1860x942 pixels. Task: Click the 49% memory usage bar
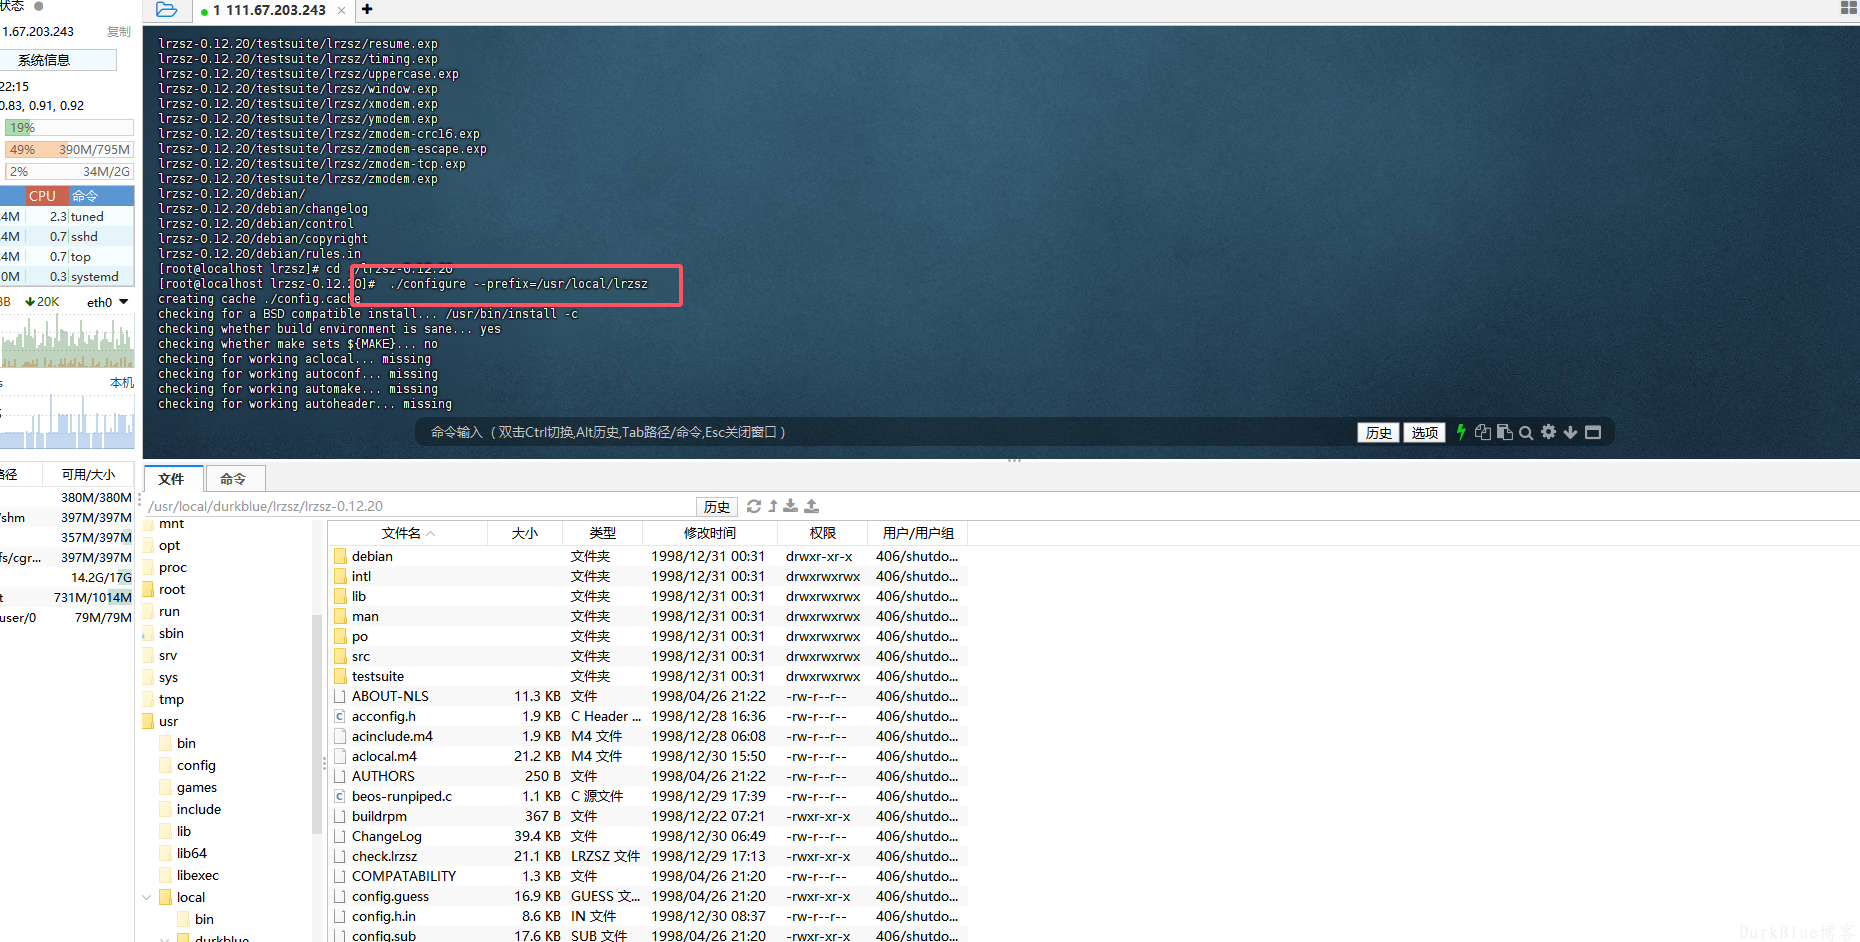coord(69,150)
